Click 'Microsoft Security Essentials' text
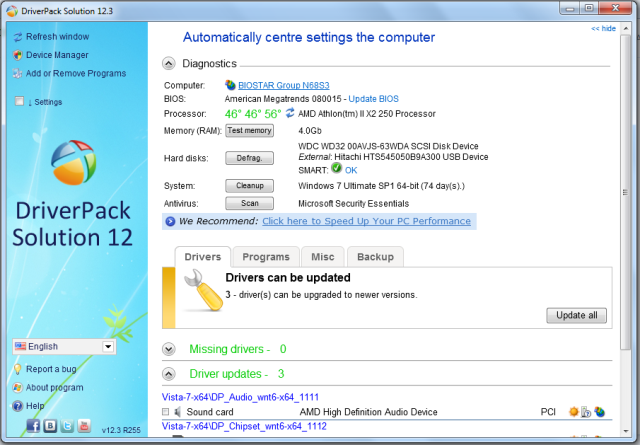The height and width of the screenshot is (445, 640). pyautogui.click(x=353, y=203)
